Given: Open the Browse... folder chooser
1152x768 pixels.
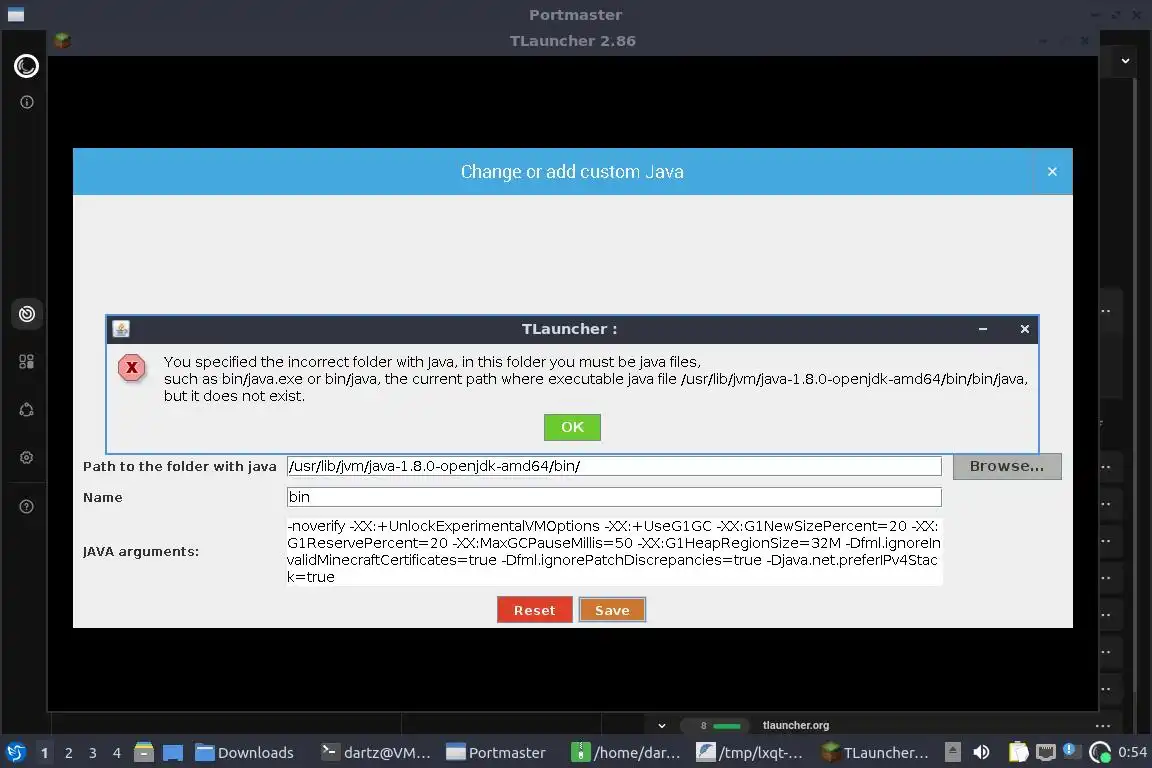Looking at the screenshot, I should tap(1007, 466).
